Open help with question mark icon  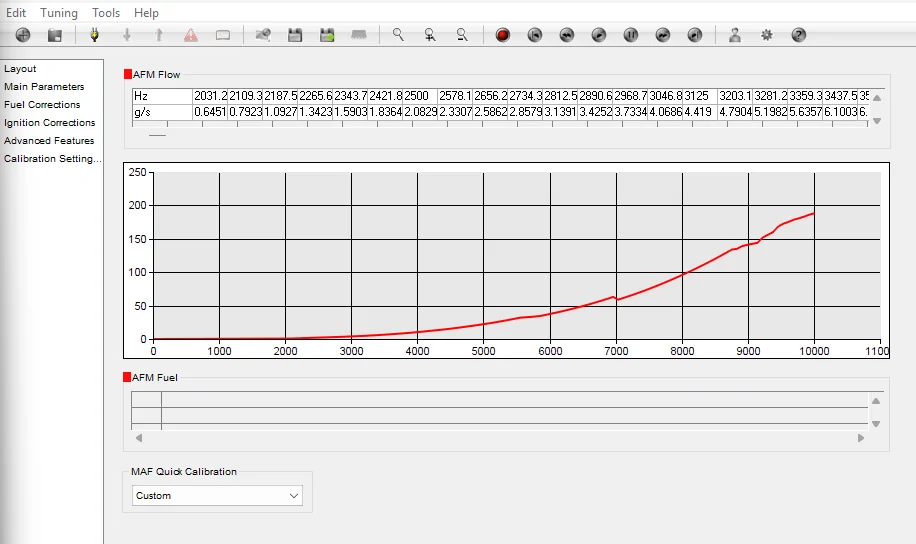pyautogui.click(x=799, y=35)
